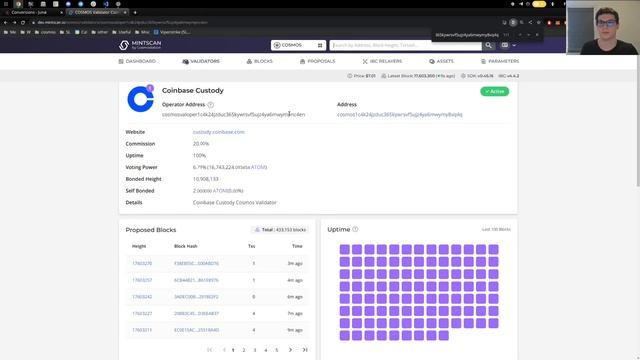Open the COSMOS chain selector dropdown
This screenshot has height=360, width=640.
tap(298, 45)
